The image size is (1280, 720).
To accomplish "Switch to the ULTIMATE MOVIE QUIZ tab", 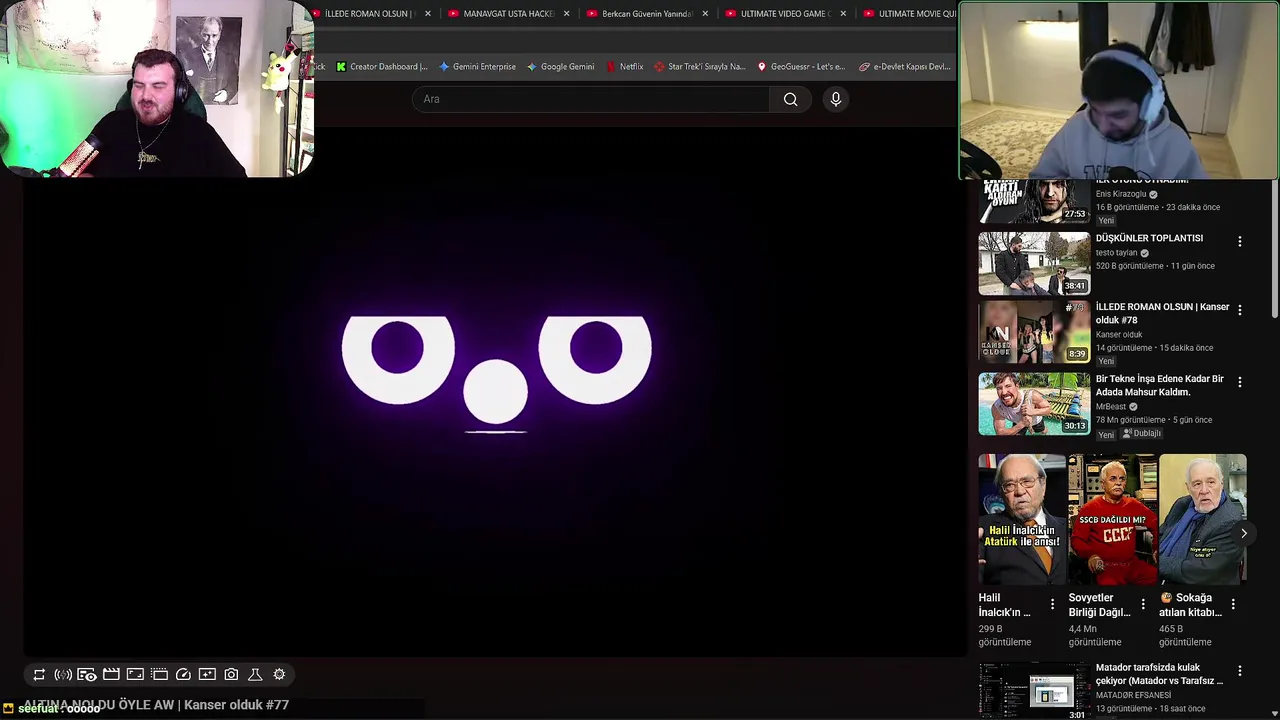I will (x=909, y=14).
